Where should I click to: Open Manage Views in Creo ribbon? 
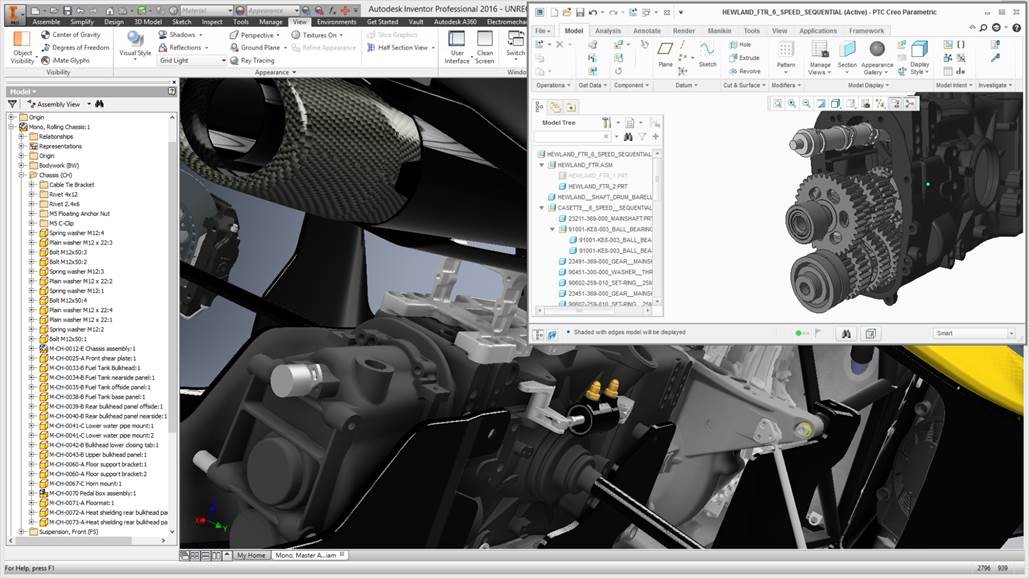820,57
